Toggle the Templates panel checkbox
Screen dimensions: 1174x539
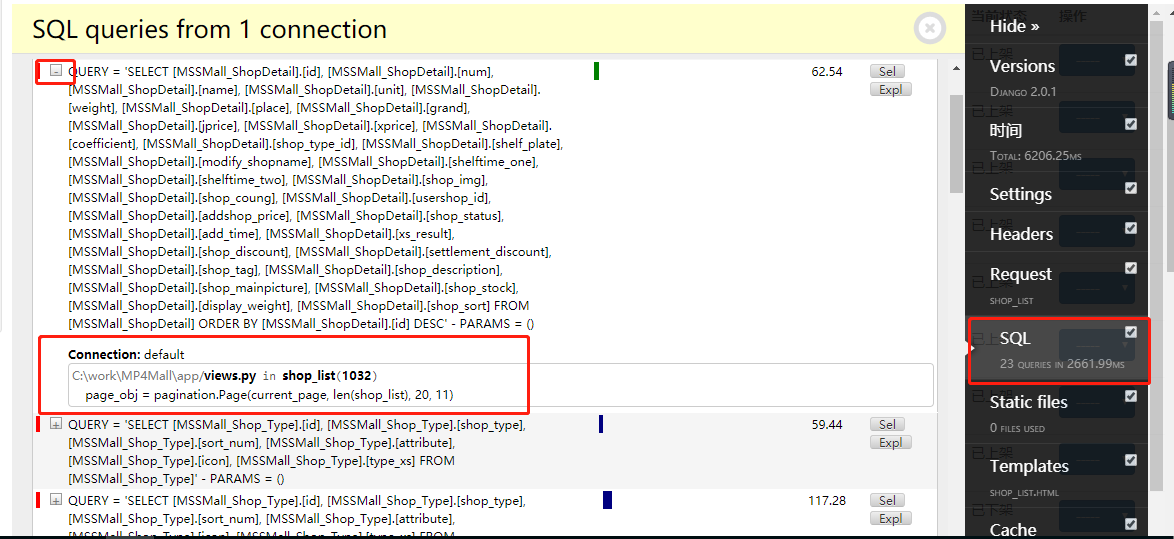click(x=1131, y=459)
